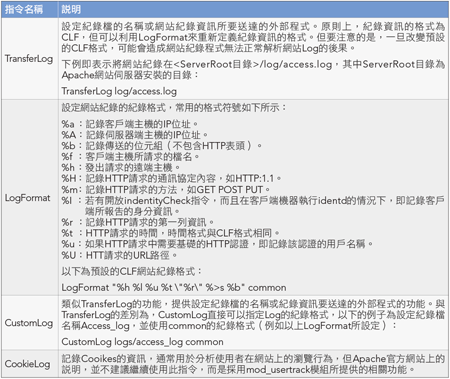Click the line starting '類似TransferLog的功能'
Viewport: 450px width, 379px height.
253,304
